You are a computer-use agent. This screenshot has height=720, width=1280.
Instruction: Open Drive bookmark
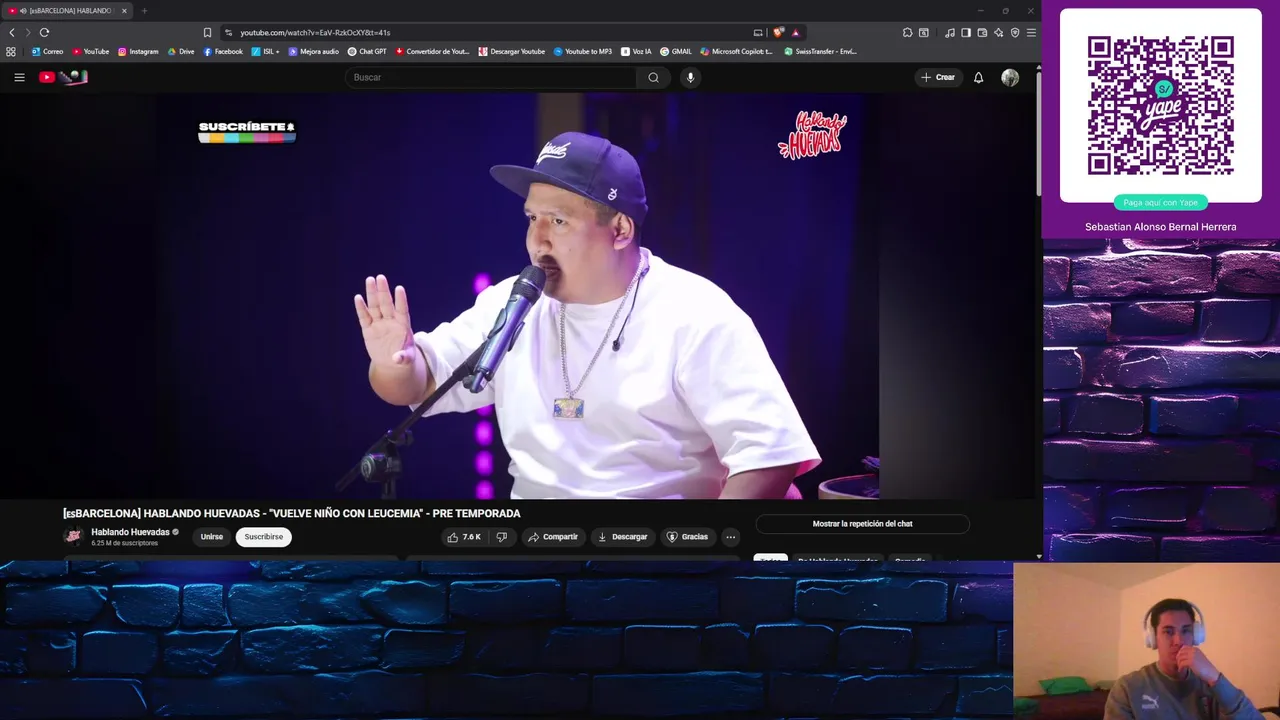[181, 51]
